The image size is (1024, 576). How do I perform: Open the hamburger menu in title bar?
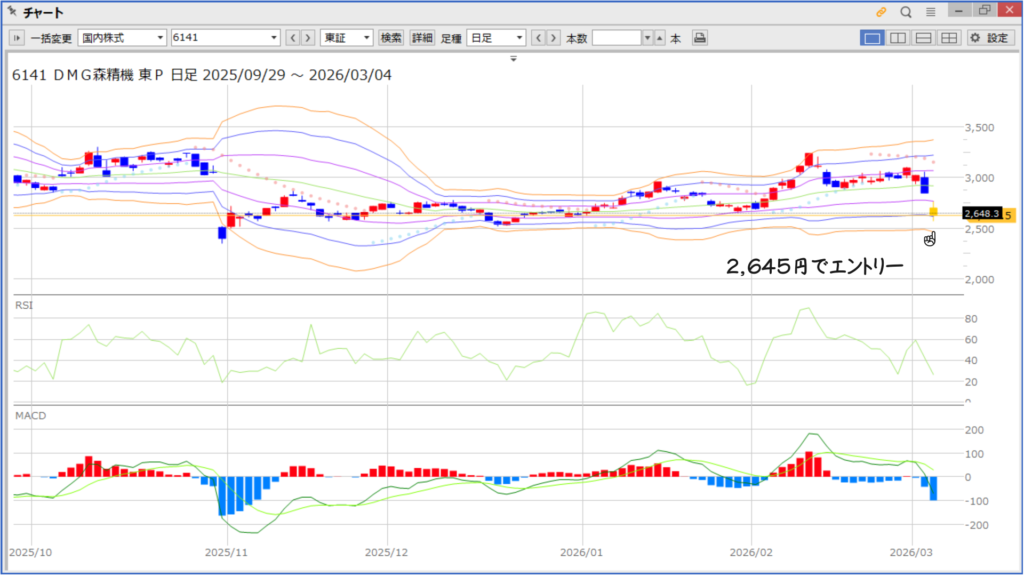(931, 12)
